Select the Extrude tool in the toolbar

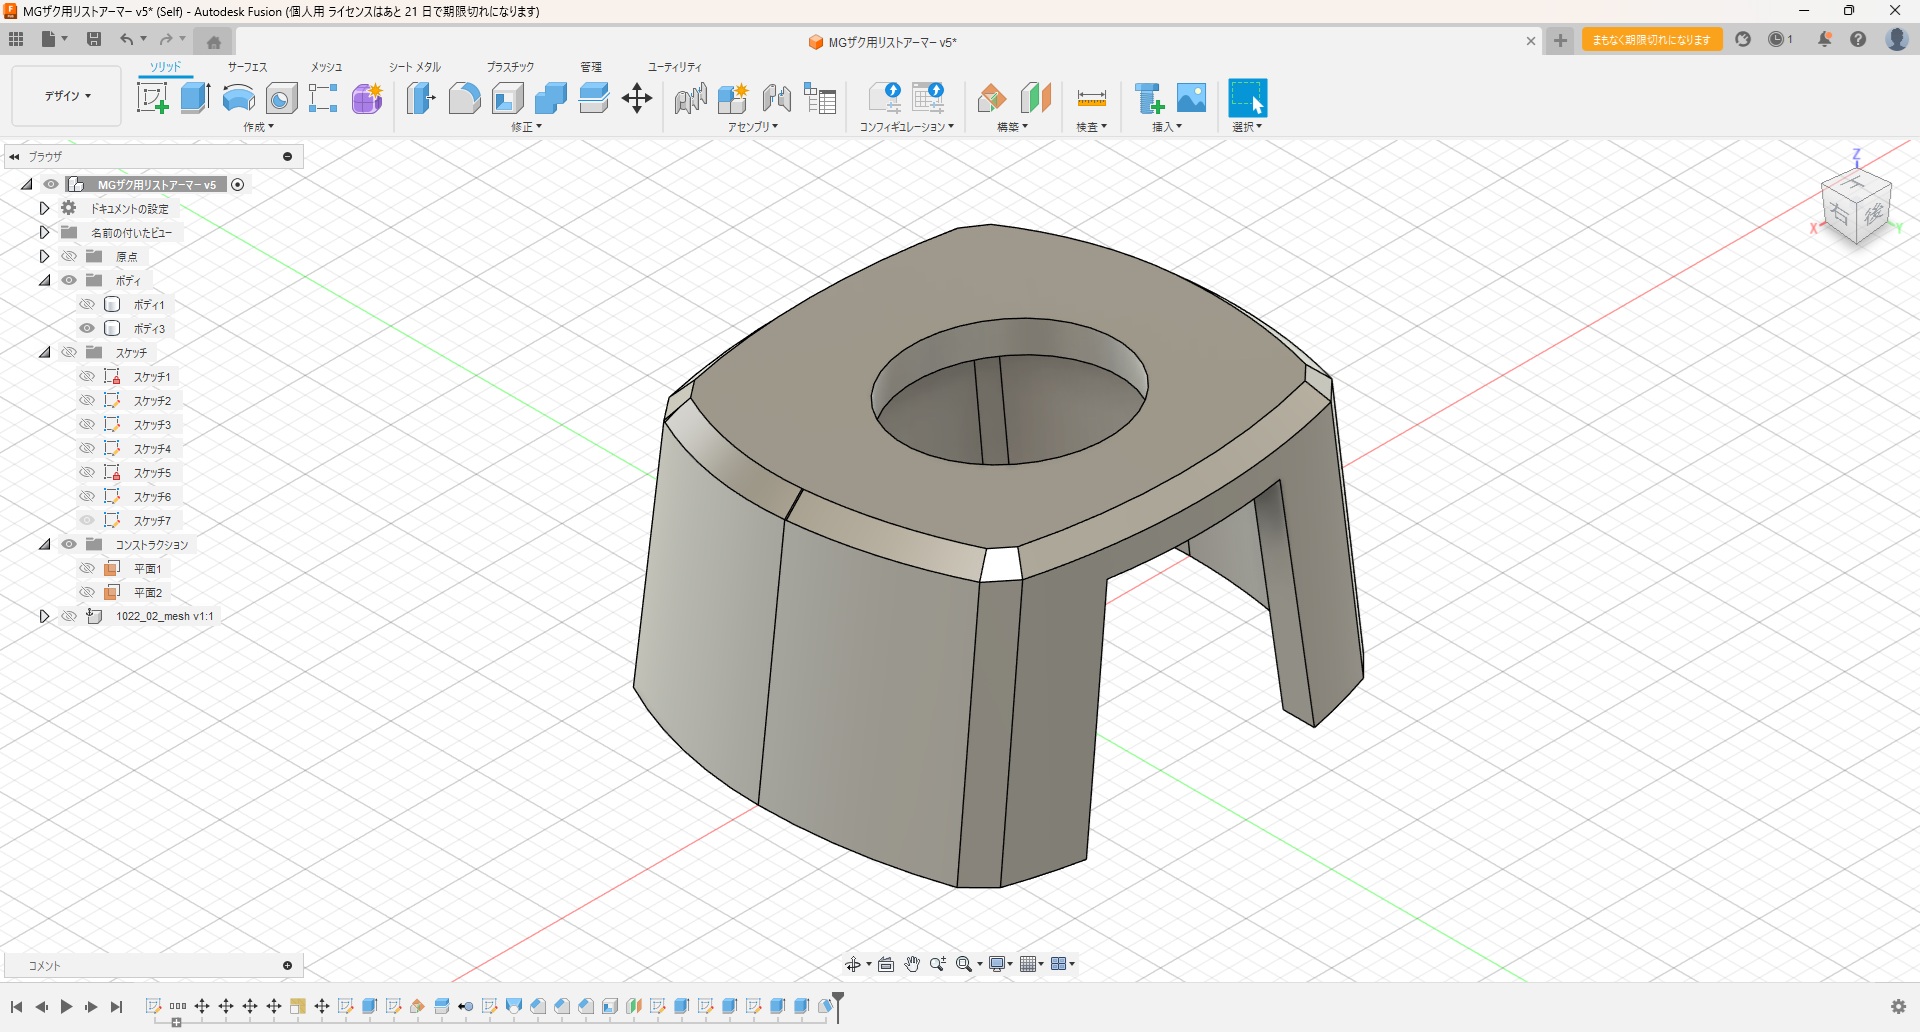[195, 98]
